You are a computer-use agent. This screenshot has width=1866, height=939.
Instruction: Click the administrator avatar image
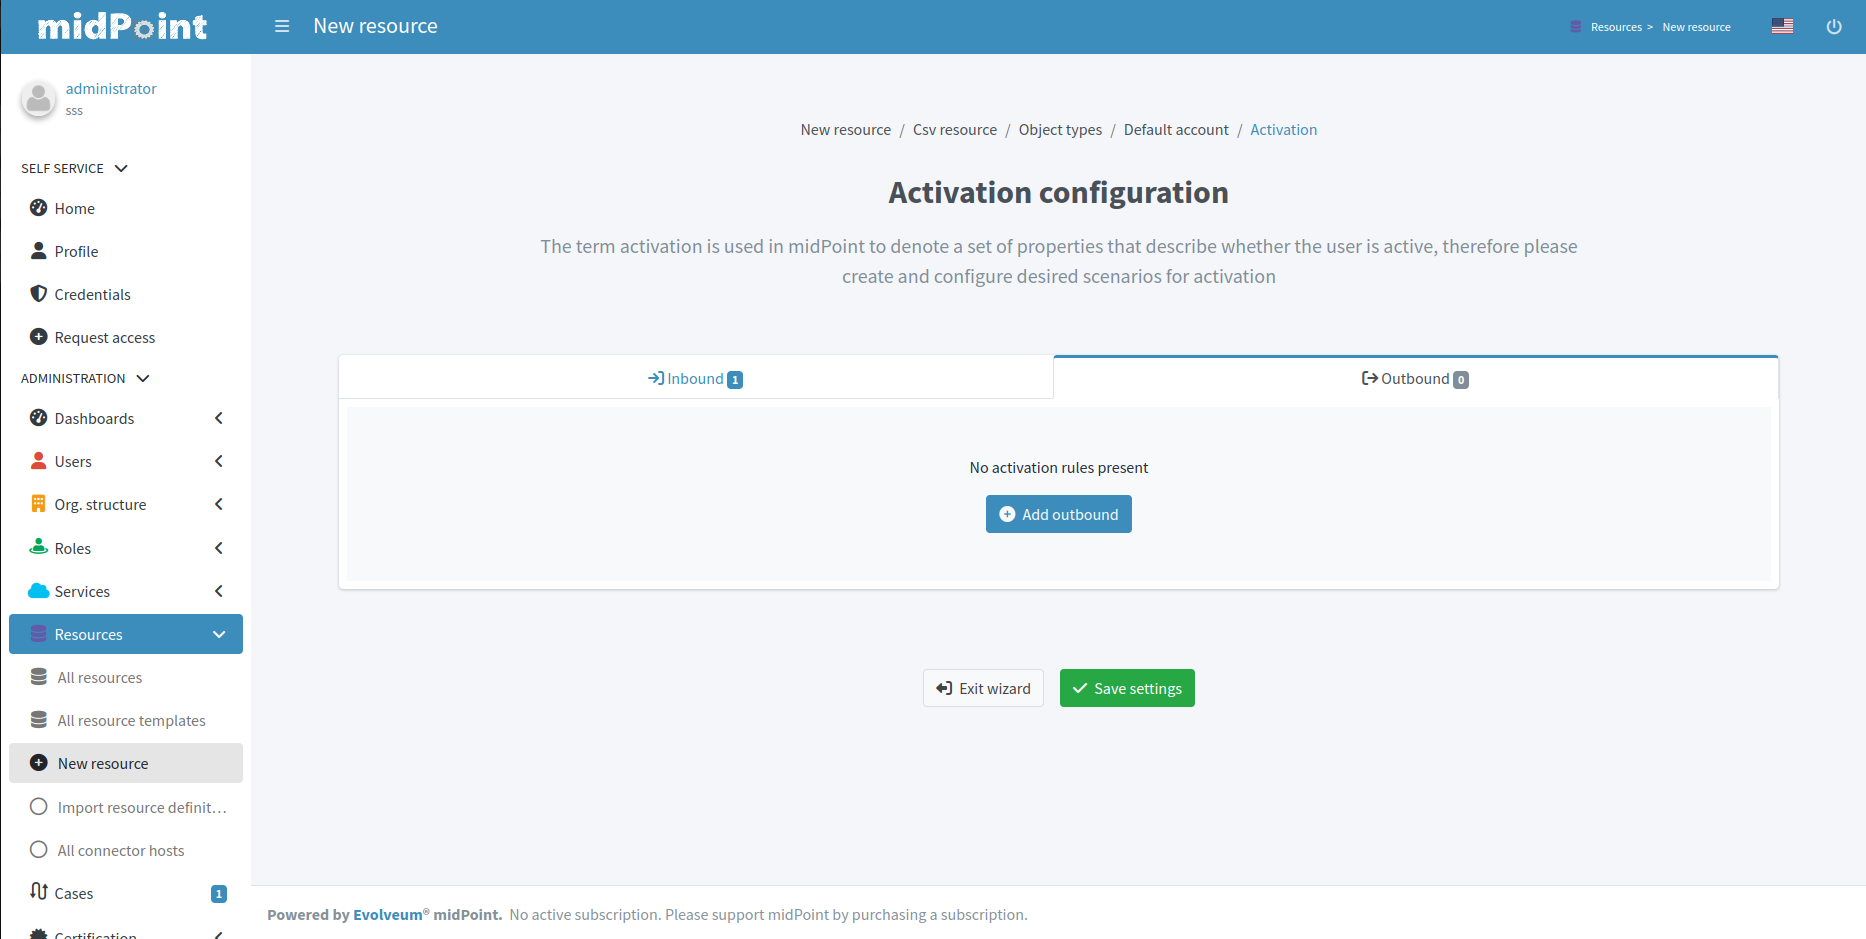tap(39, 99)
